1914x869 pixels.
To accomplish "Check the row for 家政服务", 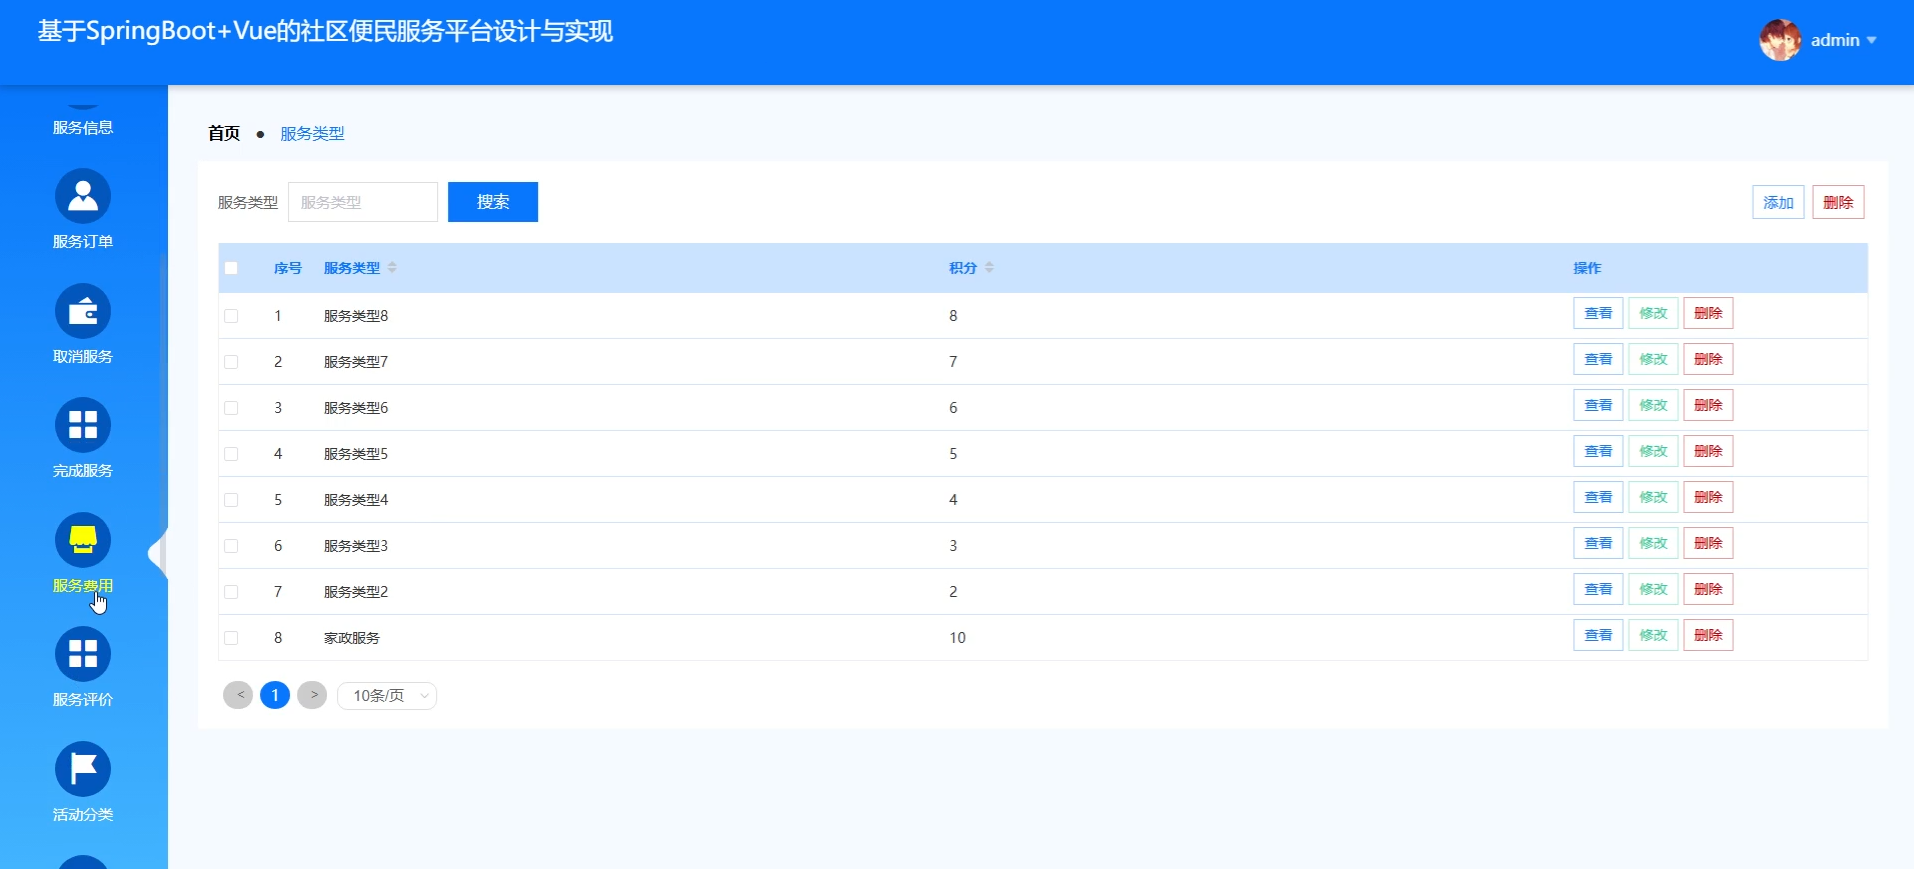I will pyautogui.click(x=231, y=638).
